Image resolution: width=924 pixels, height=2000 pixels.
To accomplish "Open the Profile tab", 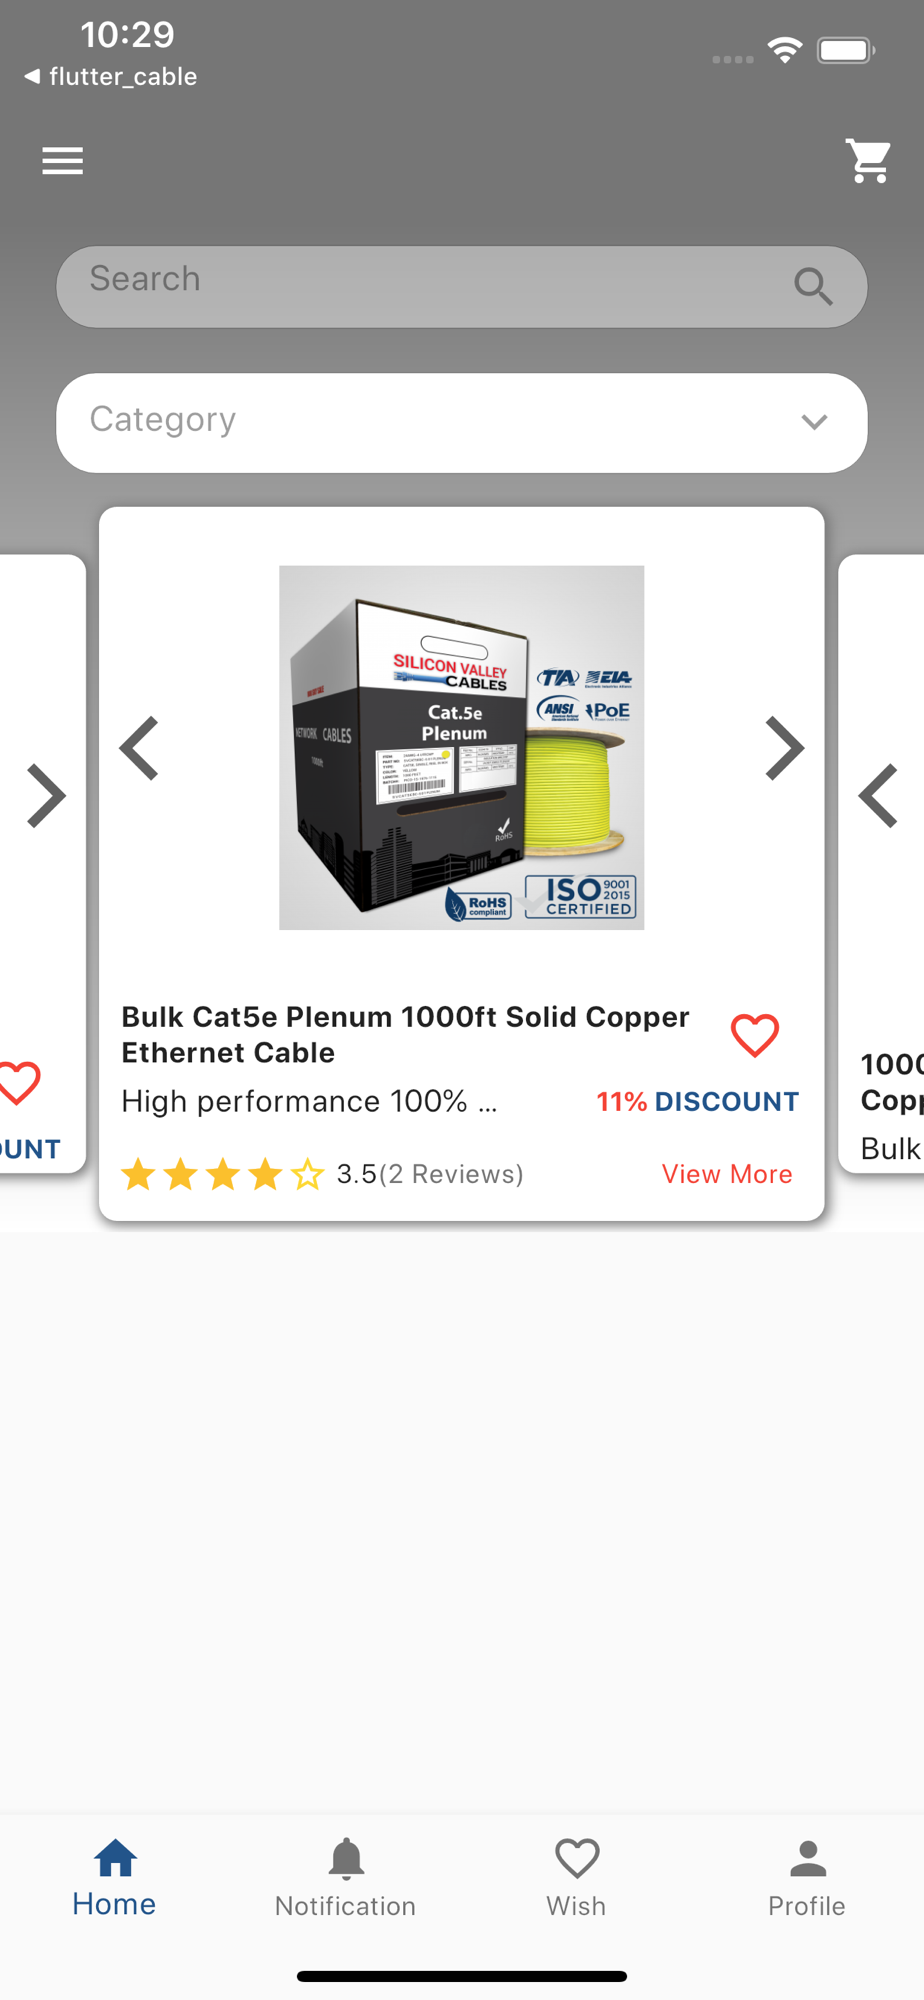I will tap(807, 1878).
